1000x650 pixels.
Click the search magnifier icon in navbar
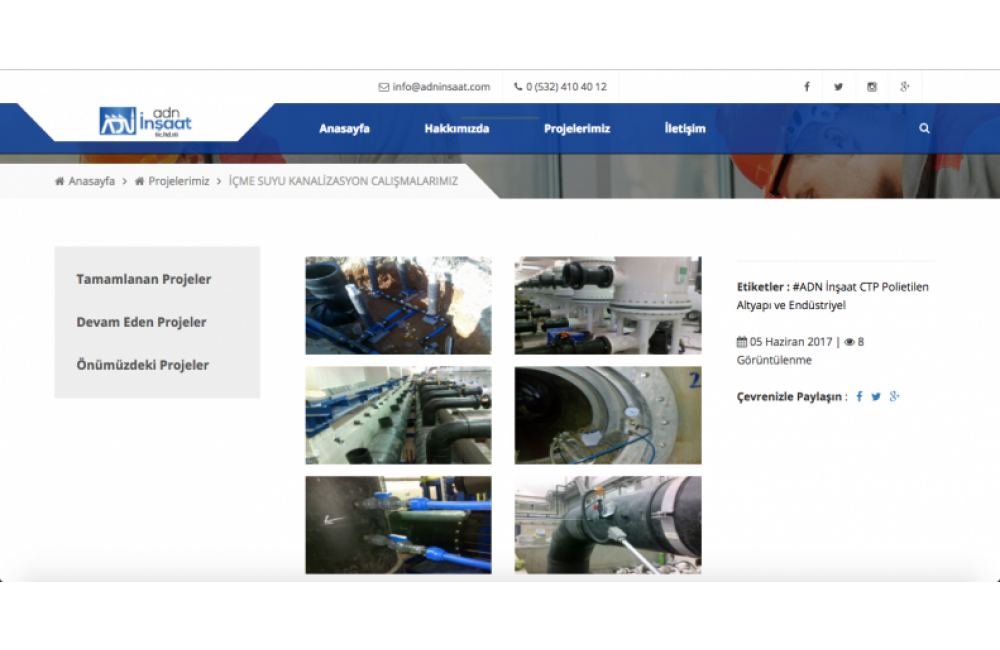coord(924,129)
